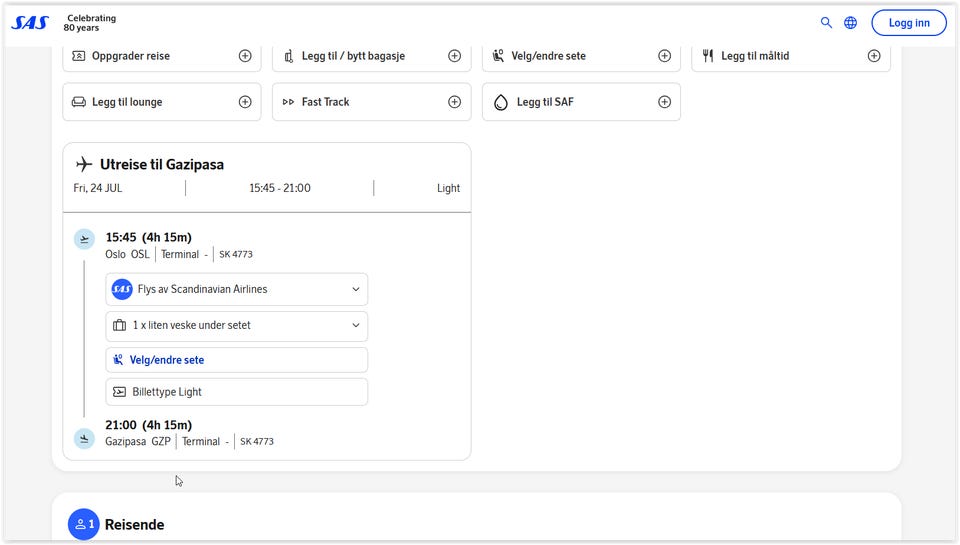Click chevron on liten veske row

click(x=356, y=325)
